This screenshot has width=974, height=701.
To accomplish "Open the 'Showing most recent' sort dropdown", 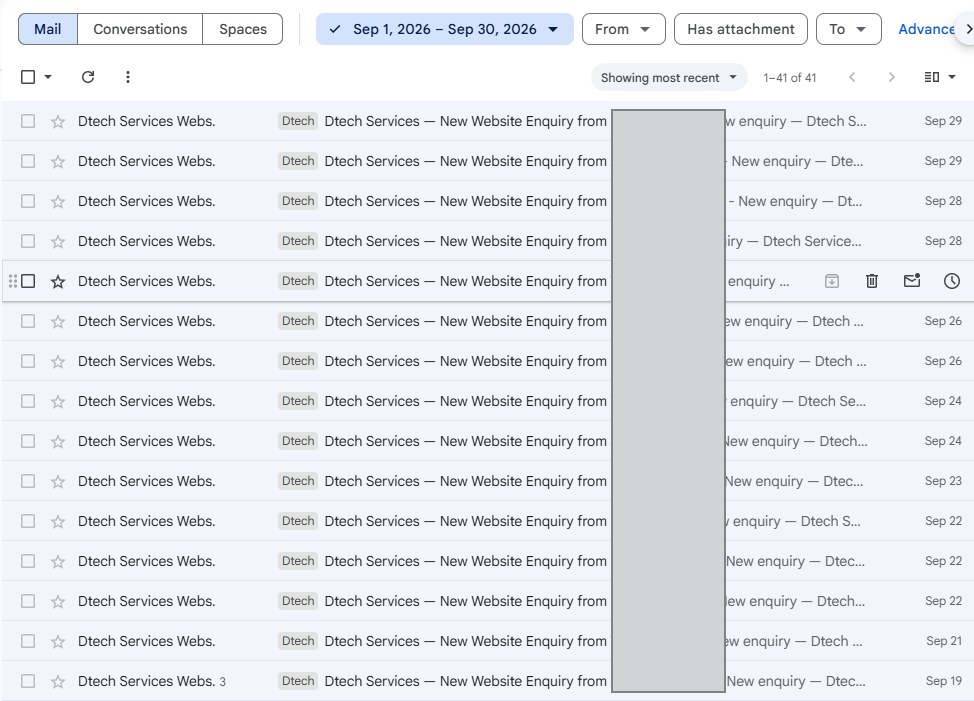I will (668, 78).
